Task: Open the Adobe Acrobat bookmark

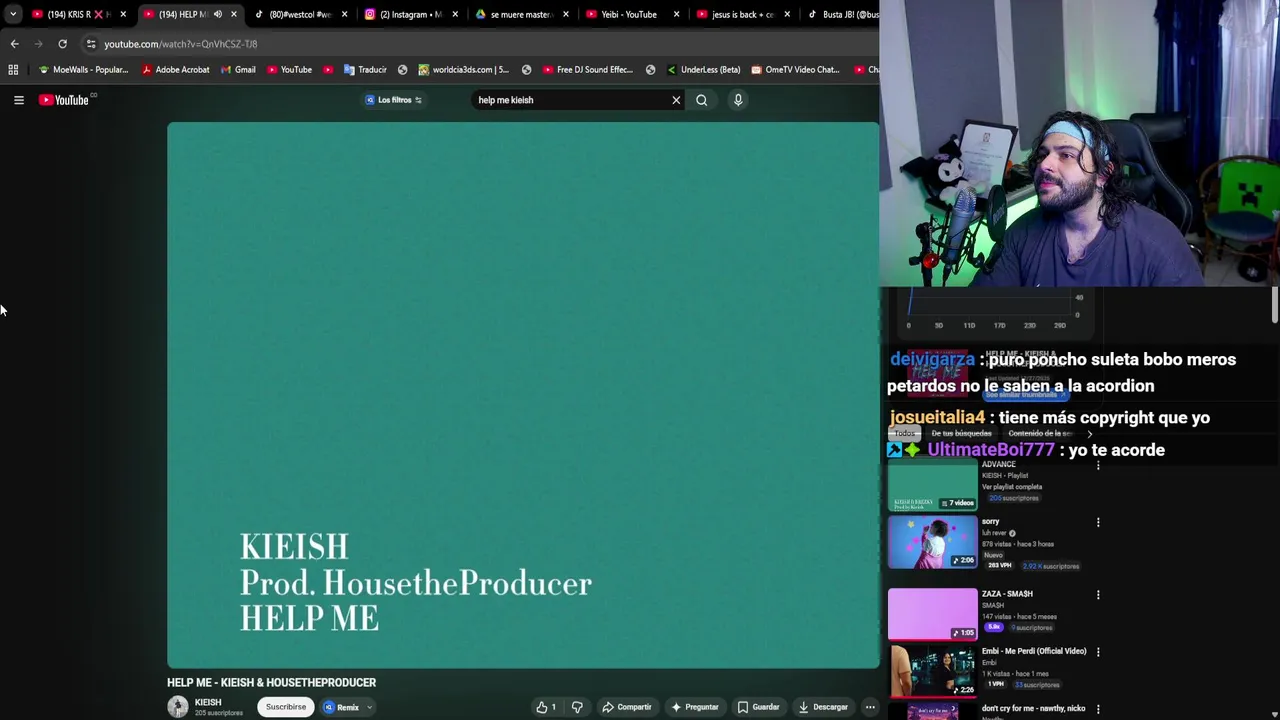Action: click(x=175, y=70)
